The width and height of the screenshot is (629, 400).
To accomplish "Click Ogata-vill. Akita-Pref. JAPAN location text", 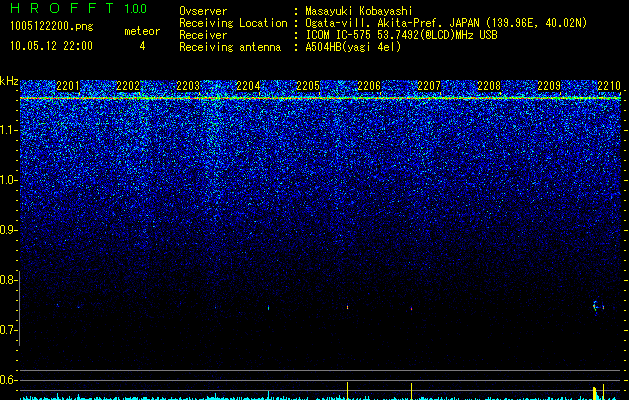I will (446, 23).
